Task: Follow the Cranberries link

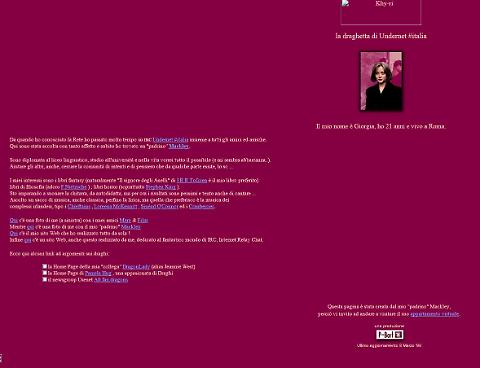Action: pyautogui.click(x=201, y=207)
